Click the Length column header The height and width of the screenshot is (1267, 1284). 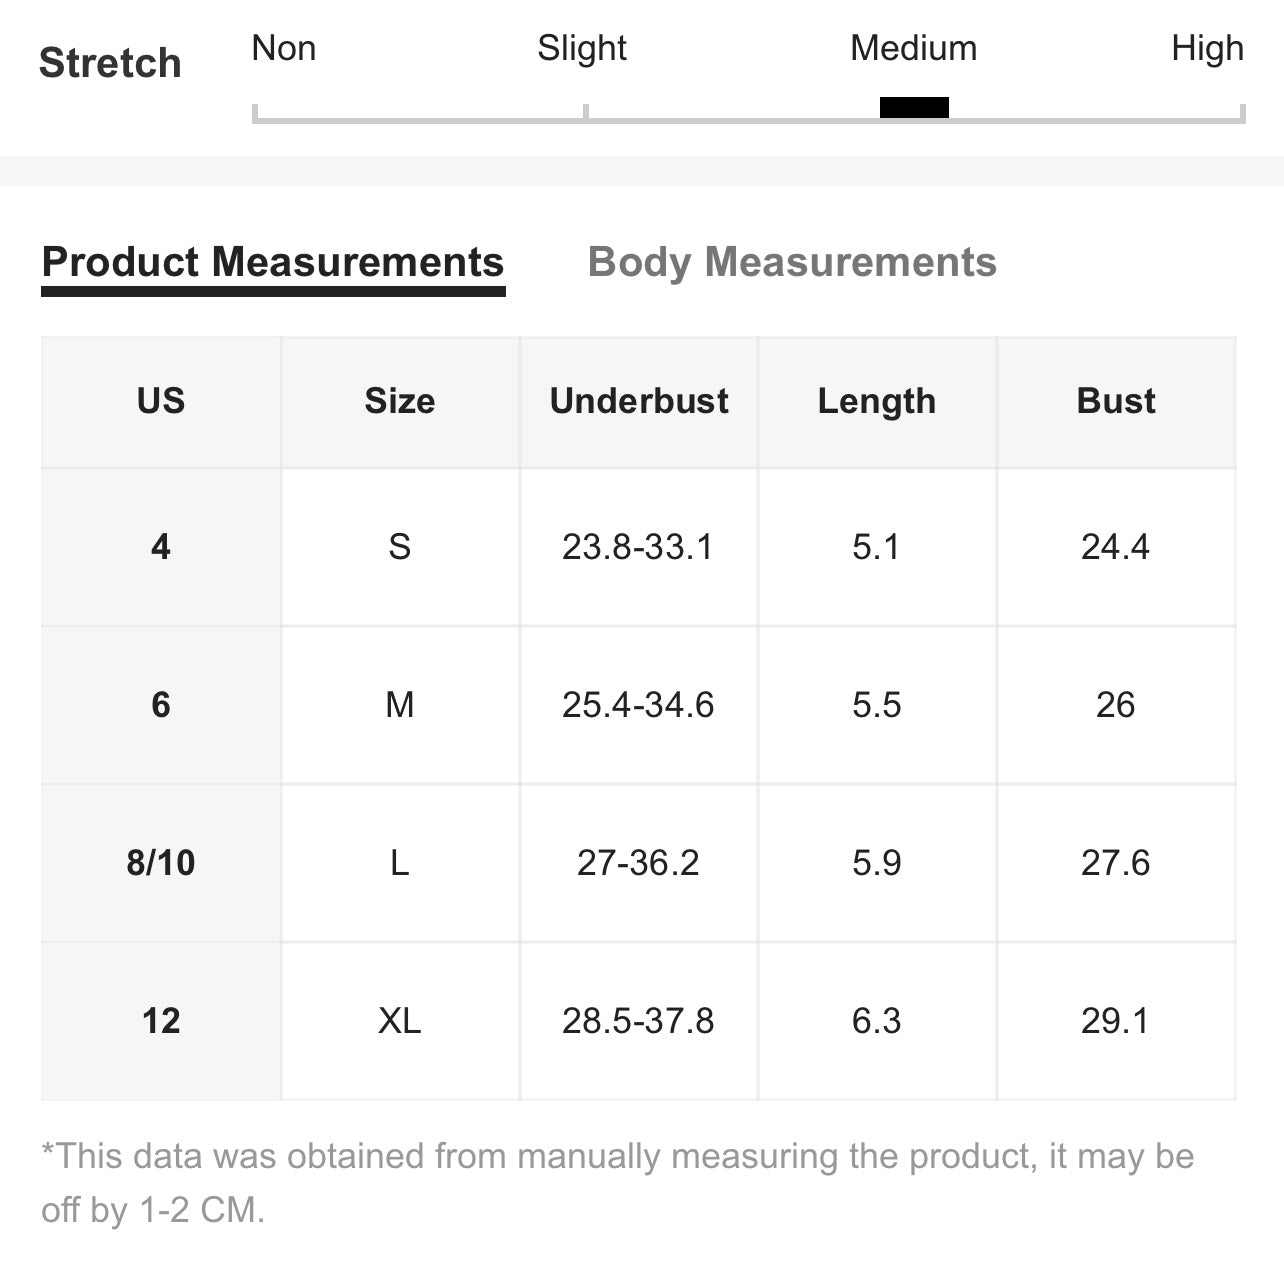coord(877,401)
